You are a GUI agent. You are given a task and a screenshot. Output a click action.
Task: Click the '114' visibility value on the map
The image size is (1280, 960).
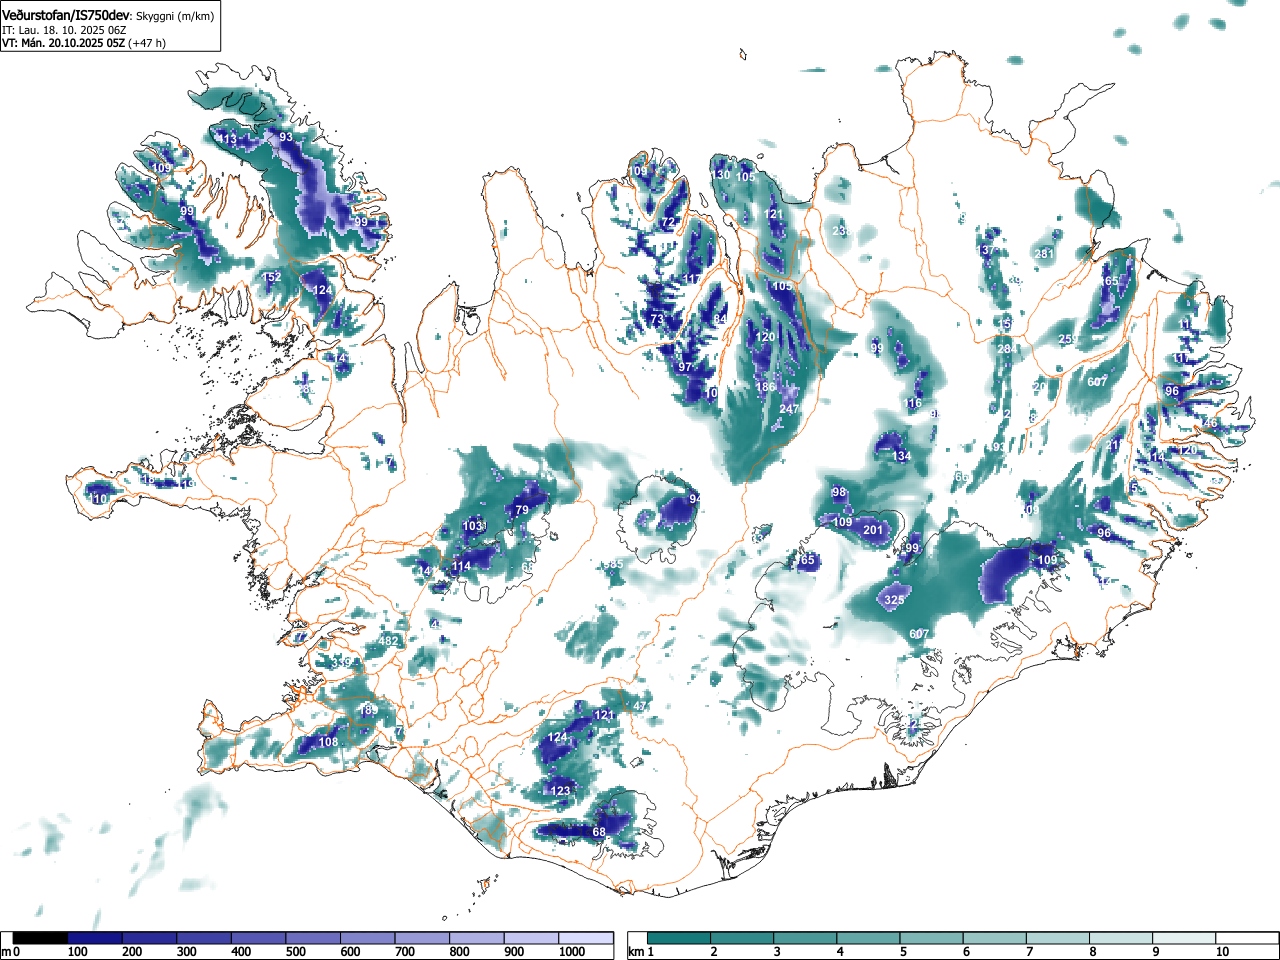[x=460, y=567]
